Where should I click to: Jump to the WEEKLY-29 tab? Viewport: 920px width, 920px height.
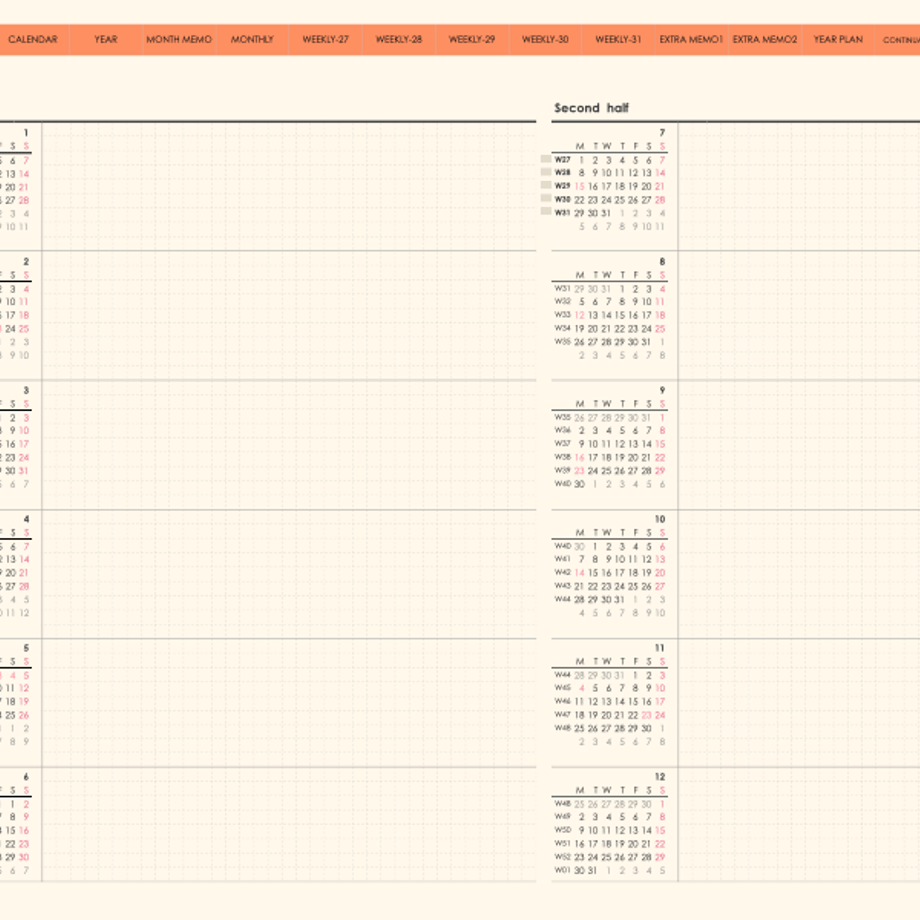point(472,39)
